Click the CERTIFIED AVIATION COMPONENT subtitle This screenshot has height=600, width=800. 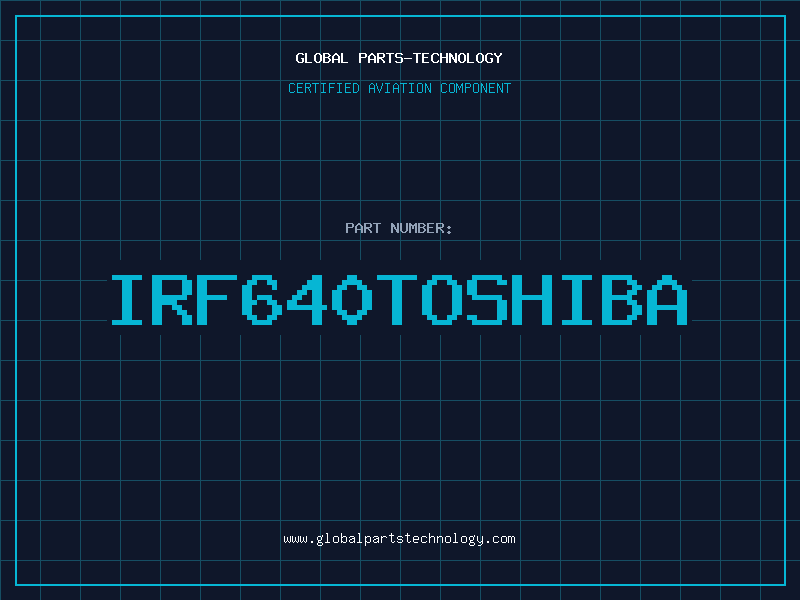tap(399, 88)
